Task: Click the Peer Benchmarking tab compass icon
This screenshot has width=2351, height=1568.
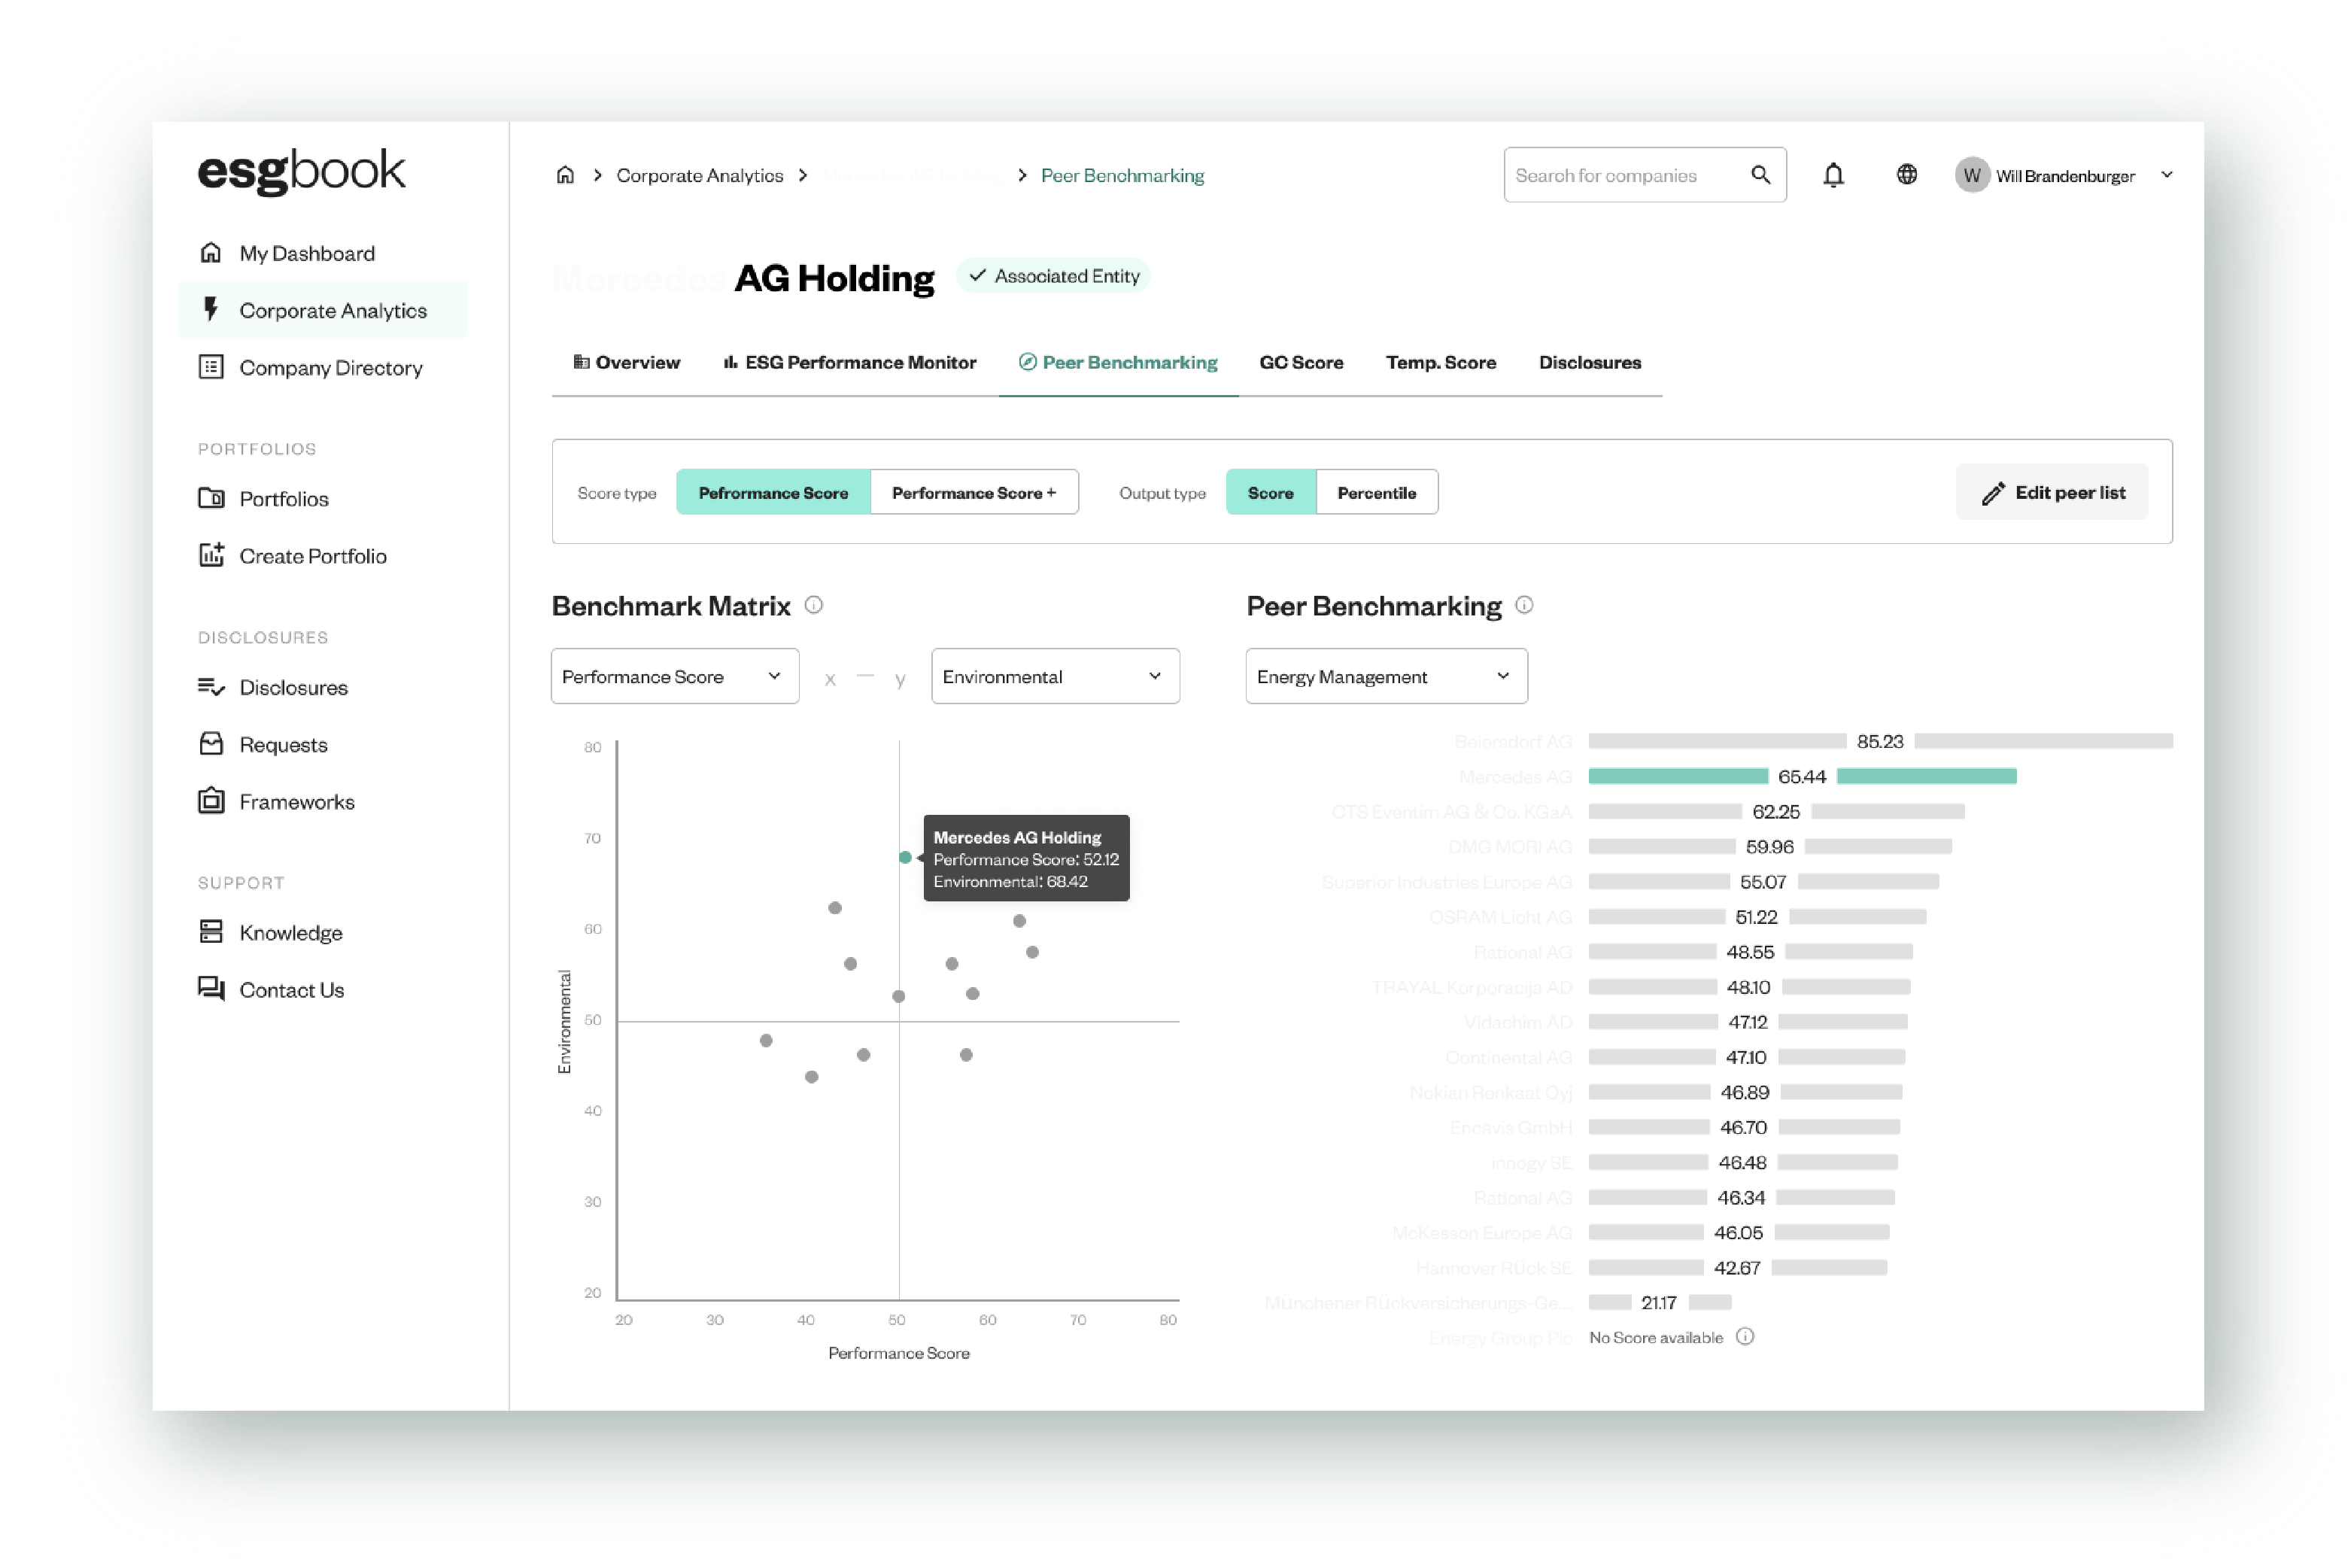Action: (1027, 362)
